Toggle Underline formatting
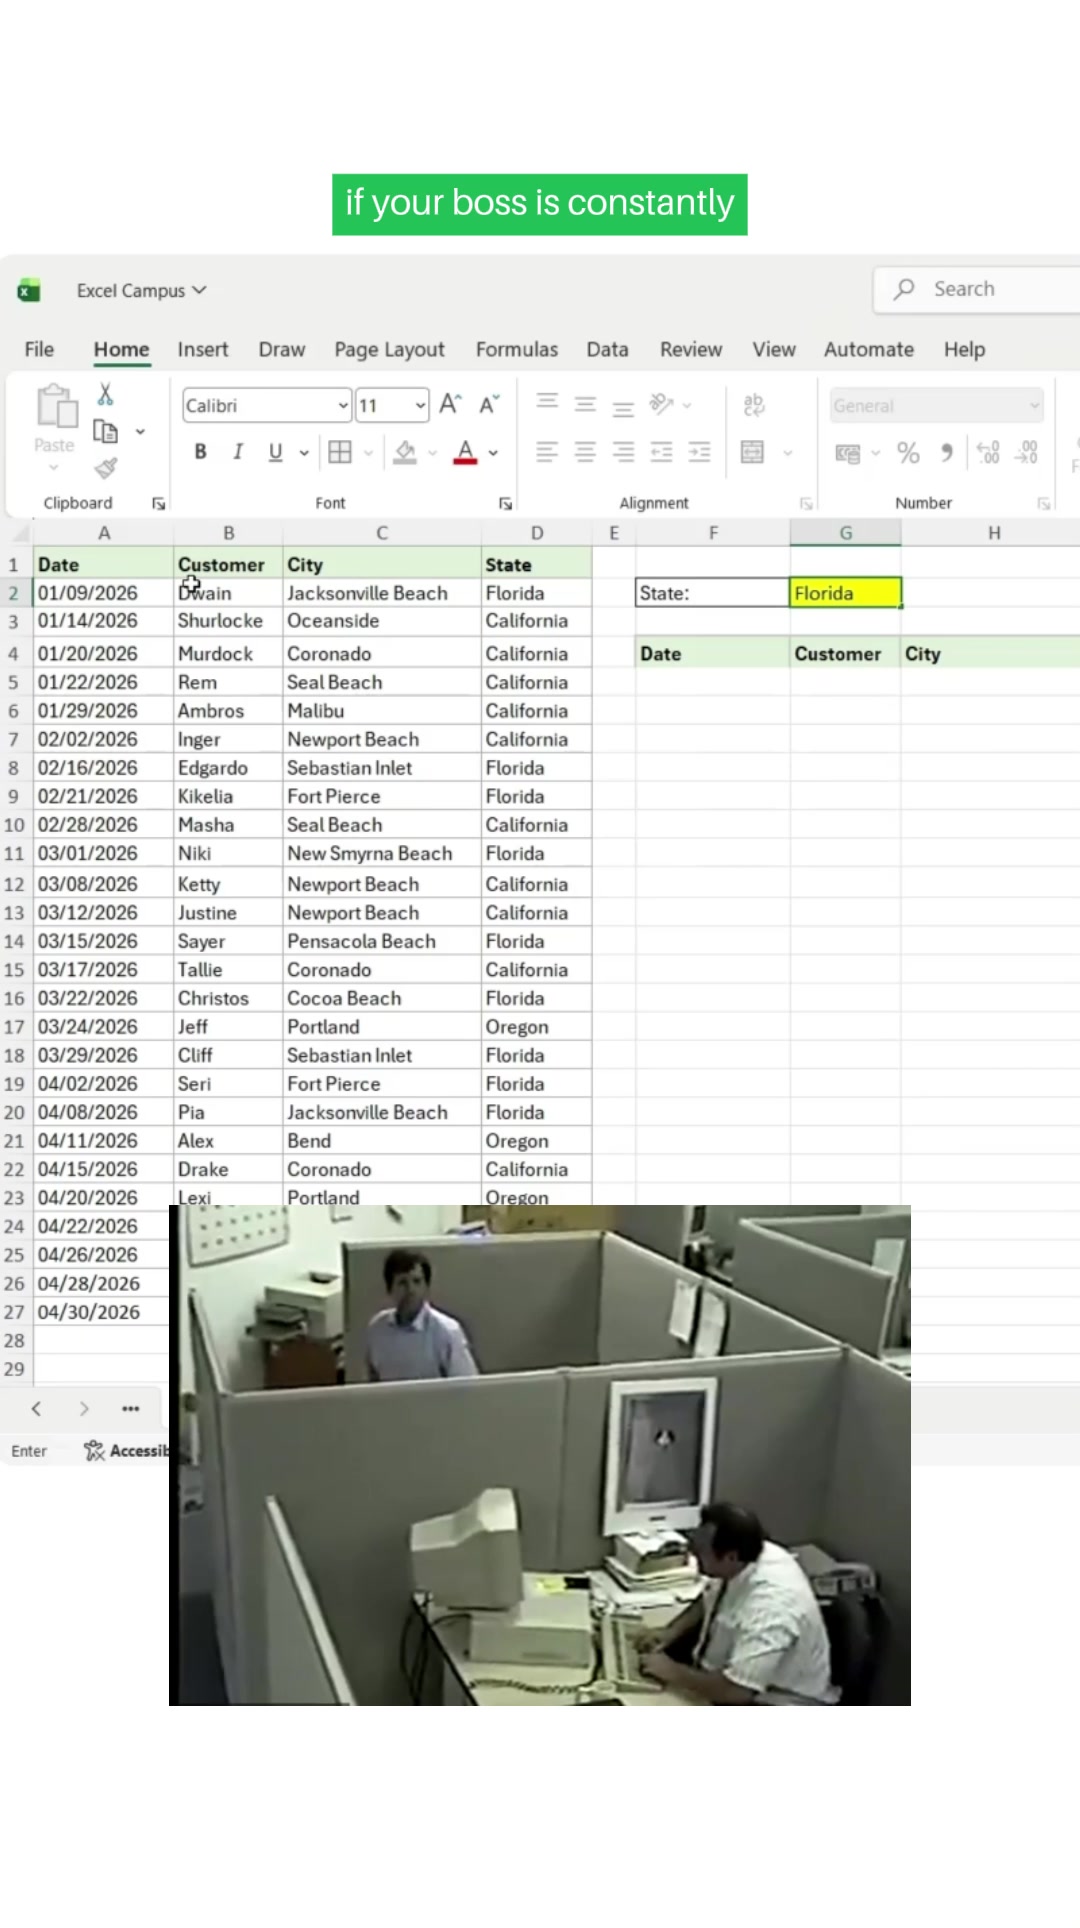Image resolution: width=1080 pixels, height=1928 pixels. pos(275,452)
